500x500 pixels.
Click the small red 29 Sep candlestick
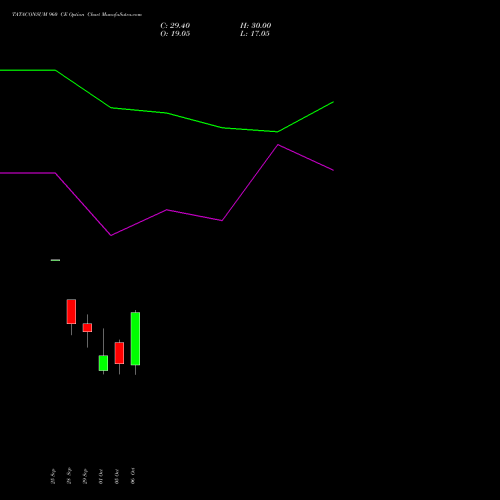pos(87,328)
